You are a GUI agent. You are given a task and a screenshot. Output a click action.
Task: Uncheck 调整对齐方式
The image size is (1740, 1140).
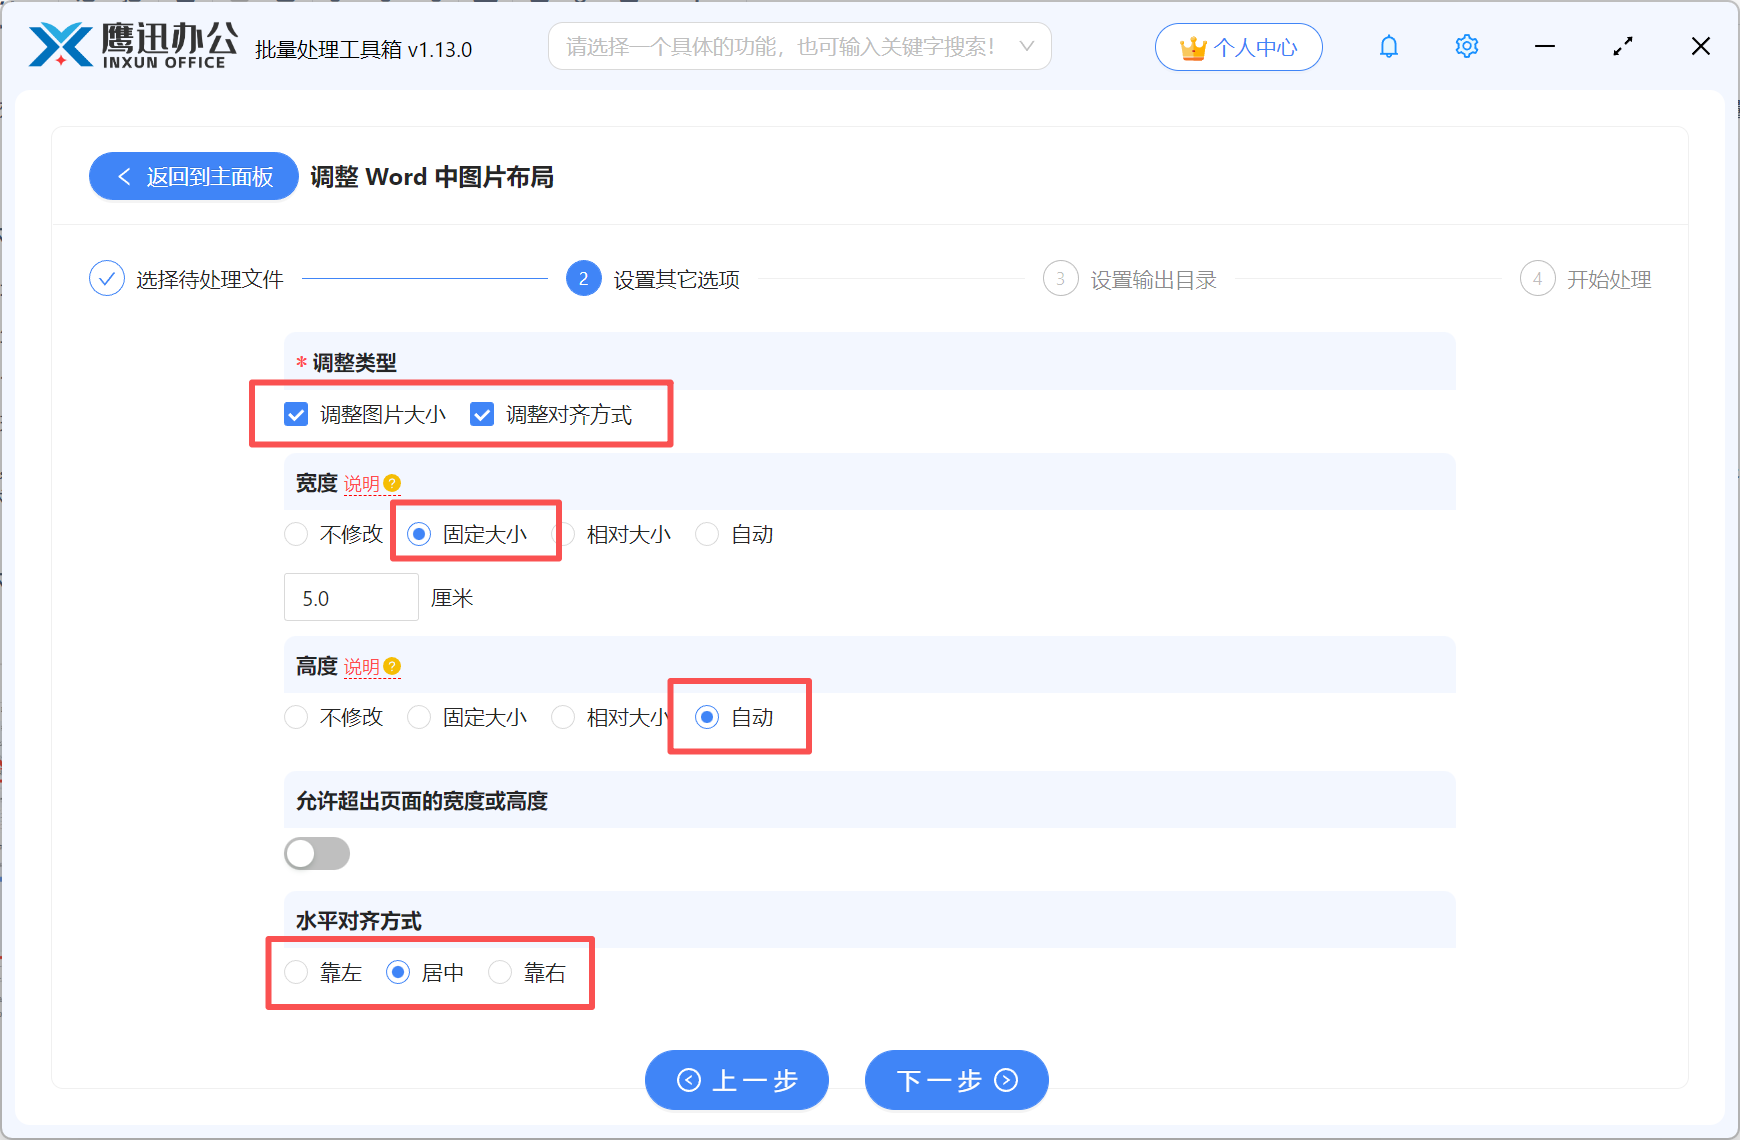tap(482, 414)
